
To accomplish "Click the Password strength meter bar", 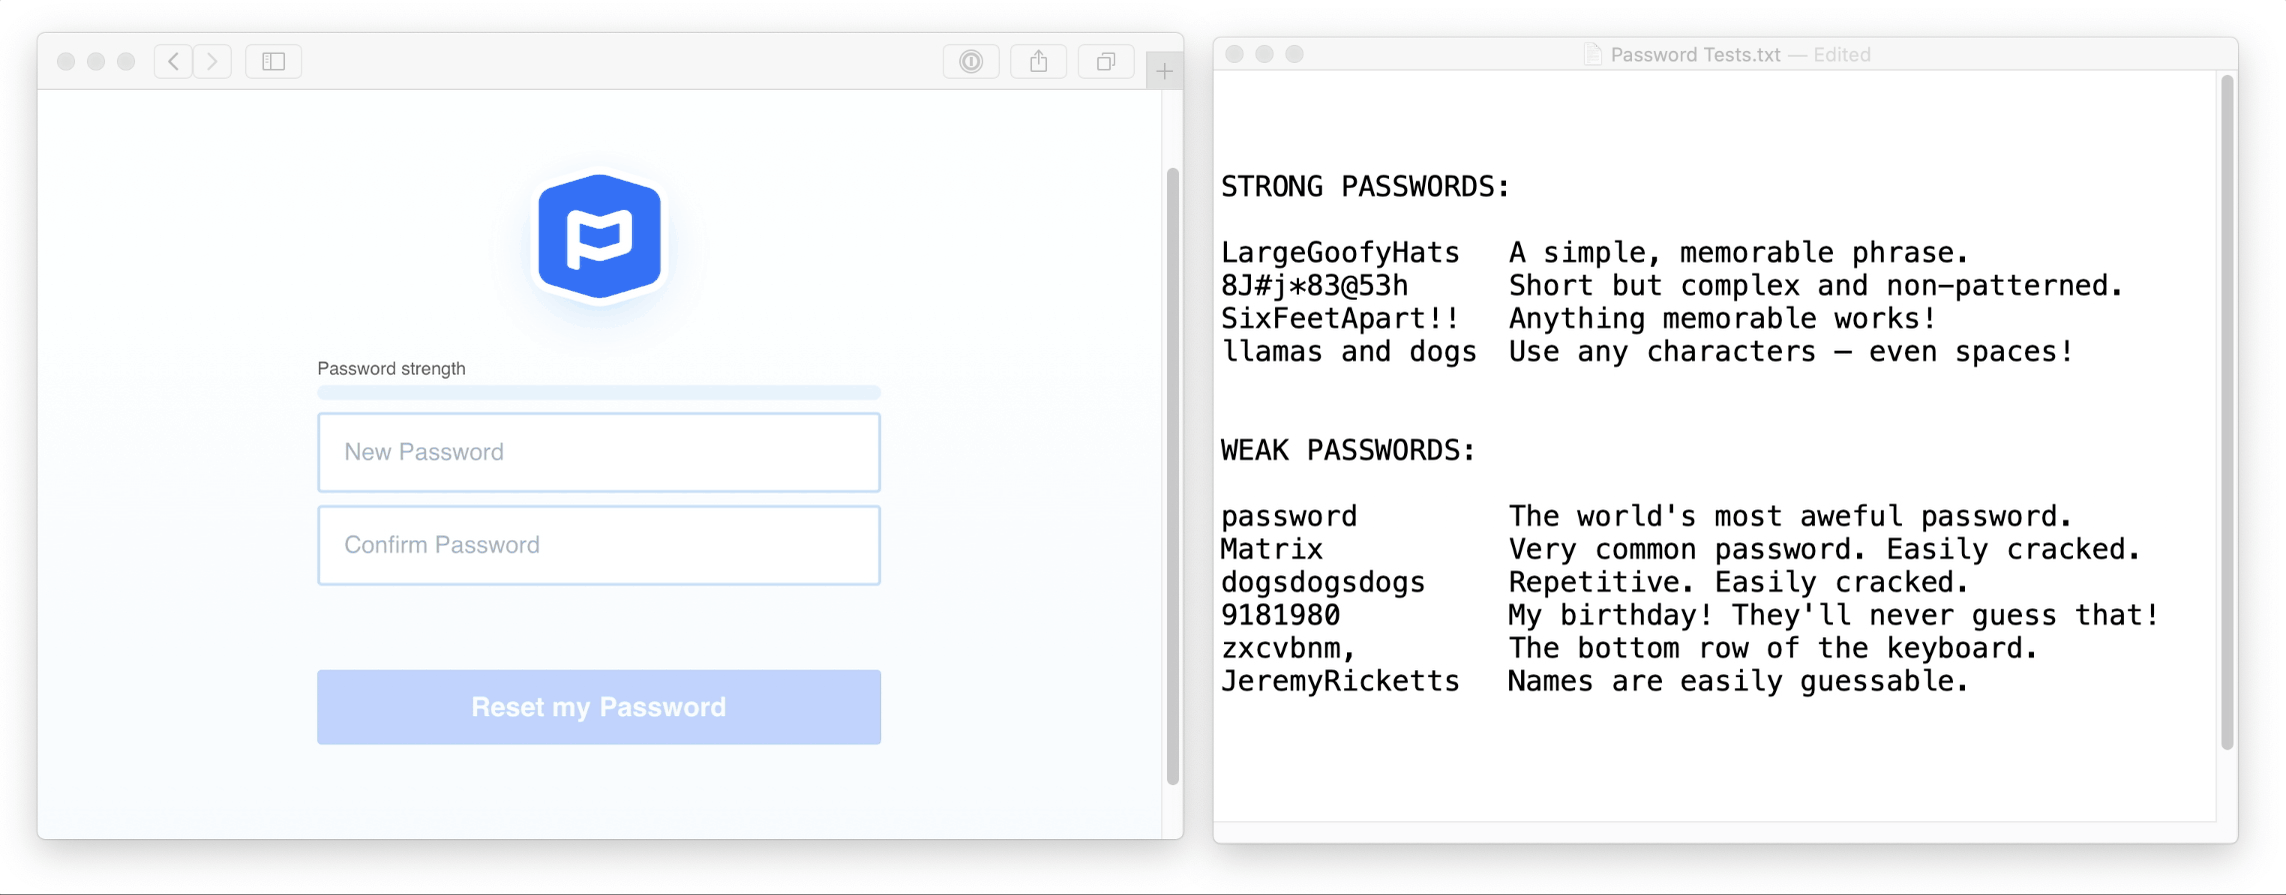I will point(598,393).
